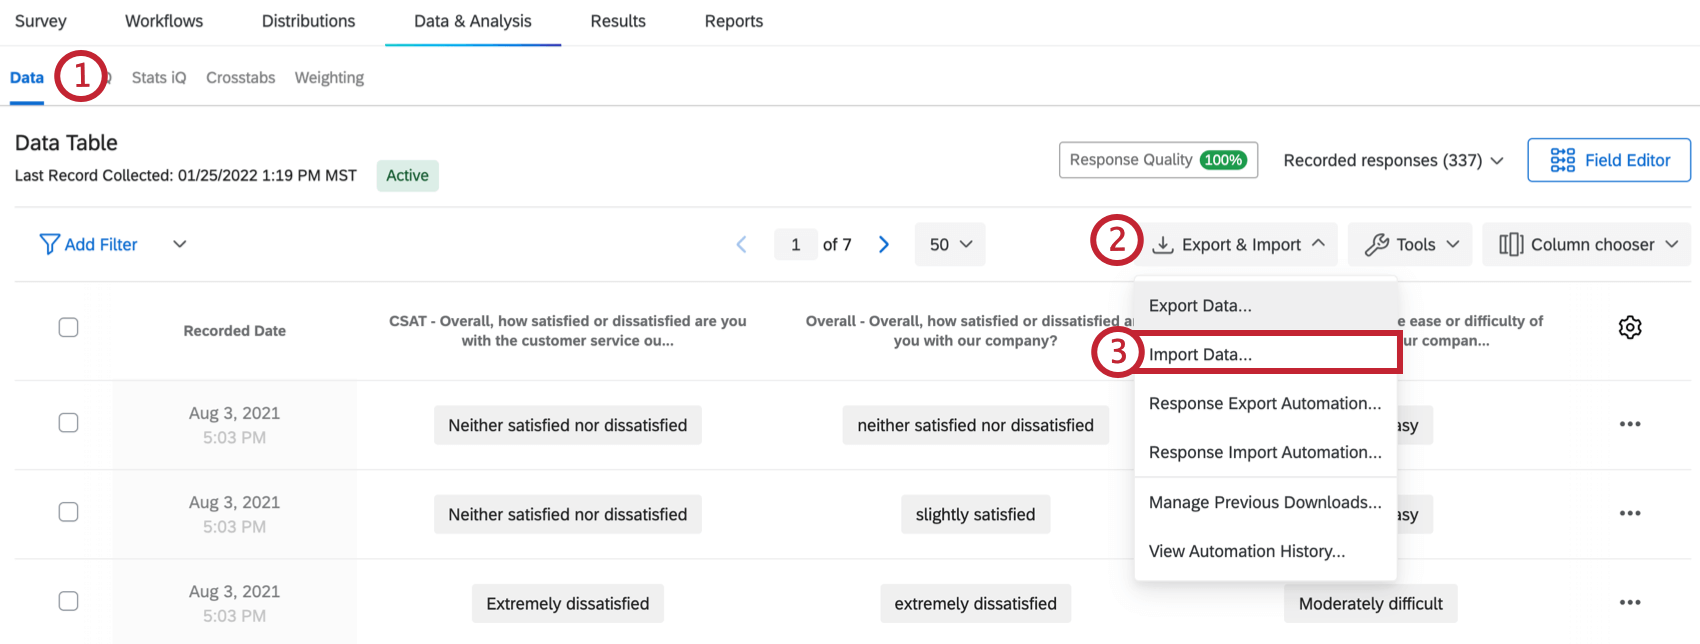Open the Tools dropdown menu

1410,245
